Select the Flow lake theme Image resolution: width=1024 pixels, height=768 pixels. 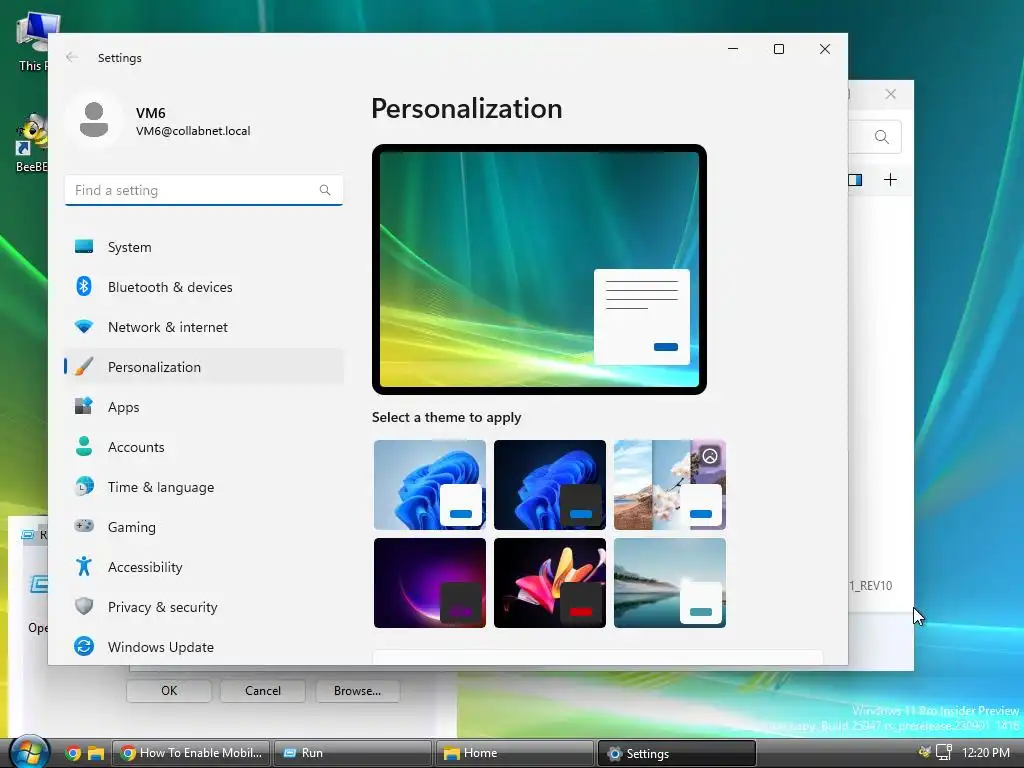coord(670,583)
